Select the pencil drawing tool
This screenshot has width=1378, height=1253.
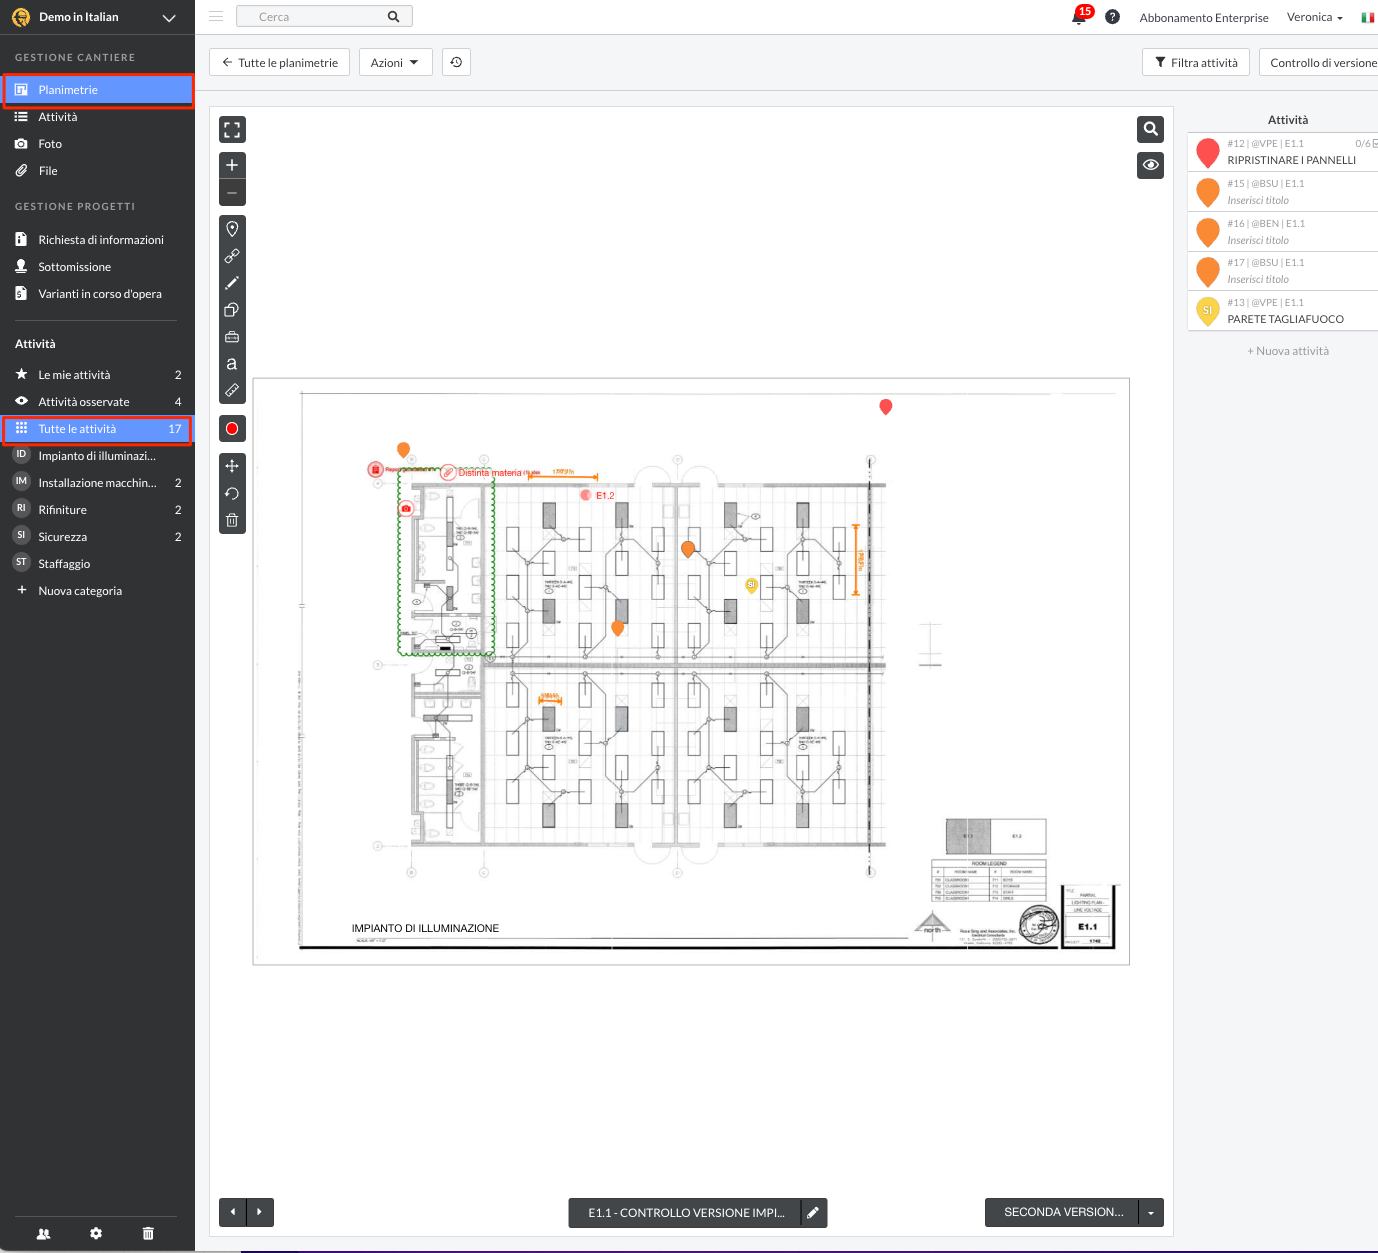(232, 283)
